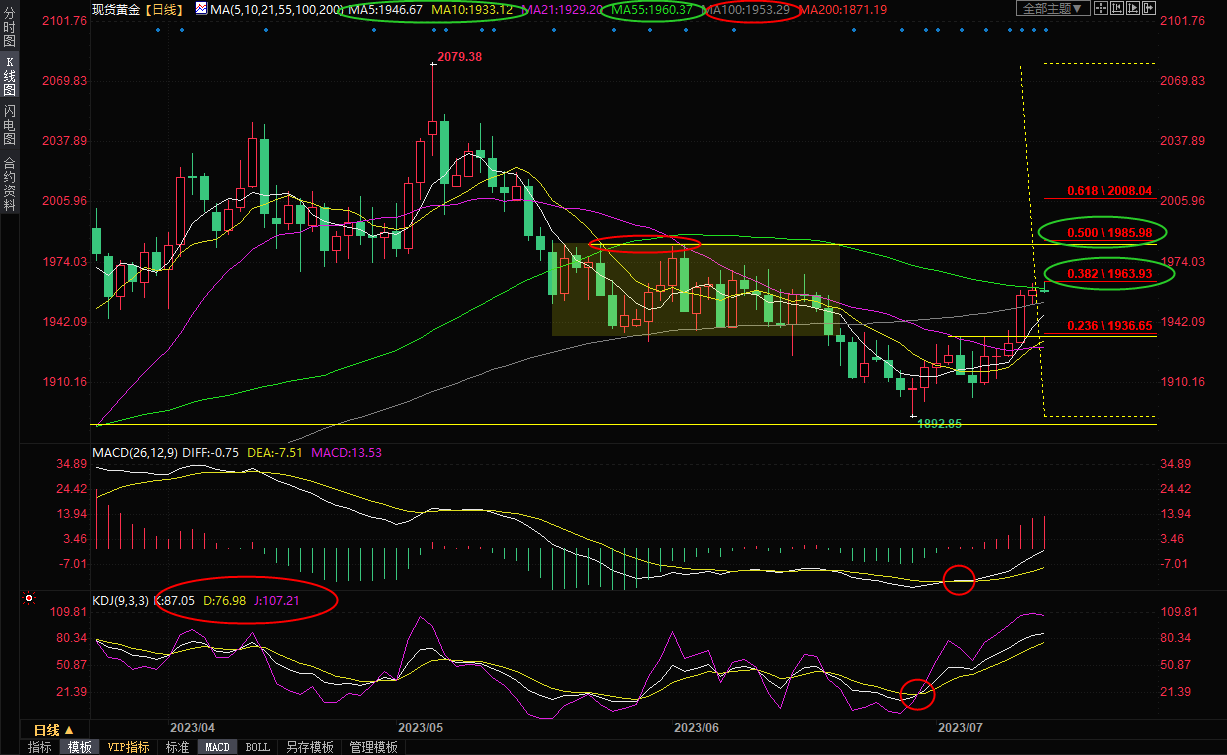
Task: Click the MA indicator chart icon
Action: click(x=201, y=9)
